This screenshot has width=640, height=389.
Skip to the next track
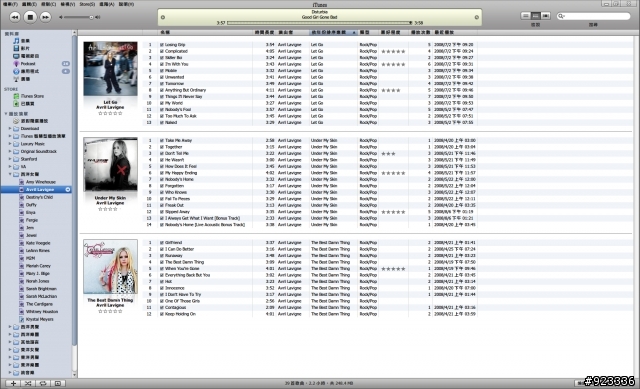pyautogui.click(x=45, y=17)
